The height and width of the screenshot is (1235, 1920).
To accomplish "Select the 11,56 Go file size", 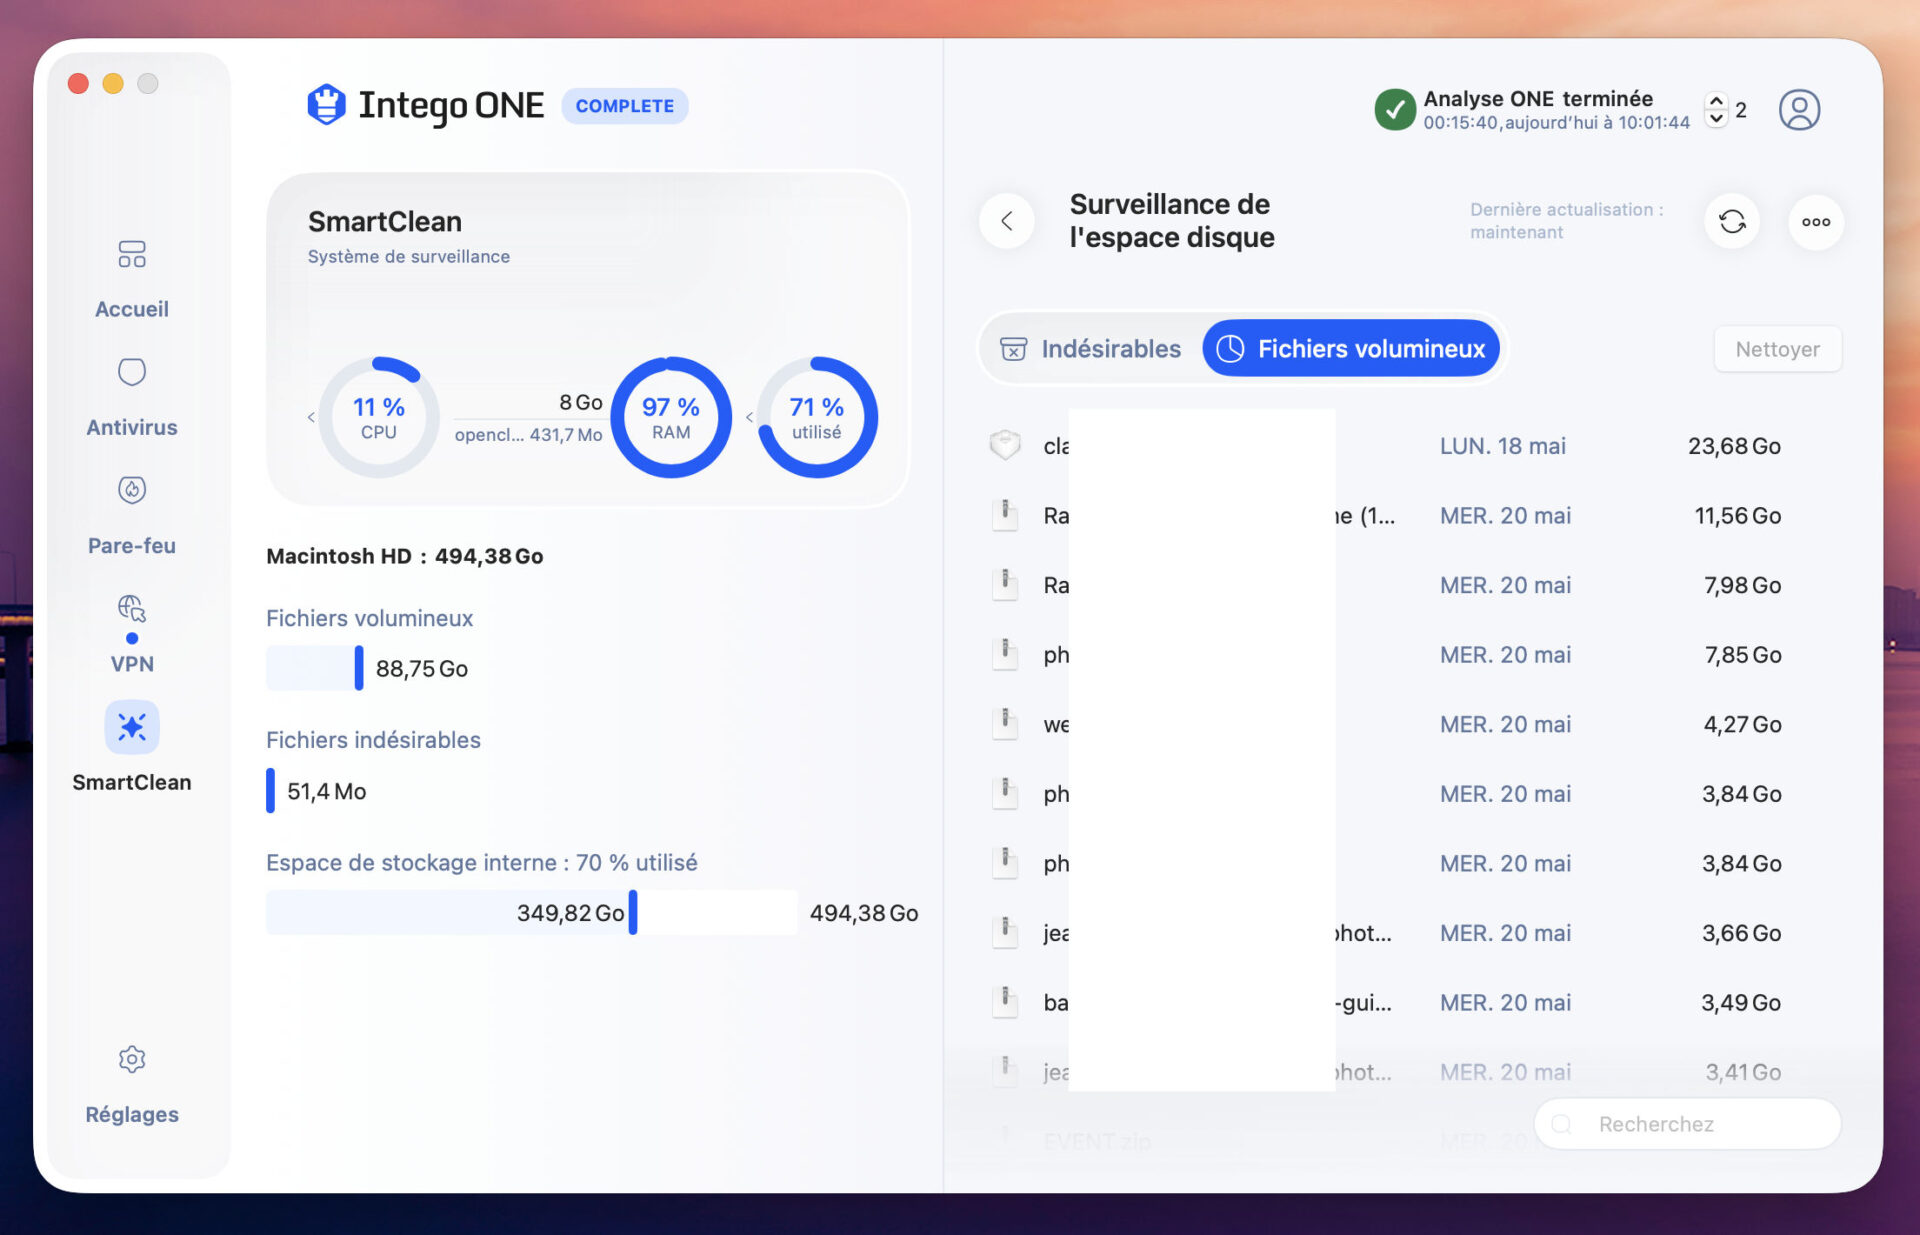I will (1738, 515).
